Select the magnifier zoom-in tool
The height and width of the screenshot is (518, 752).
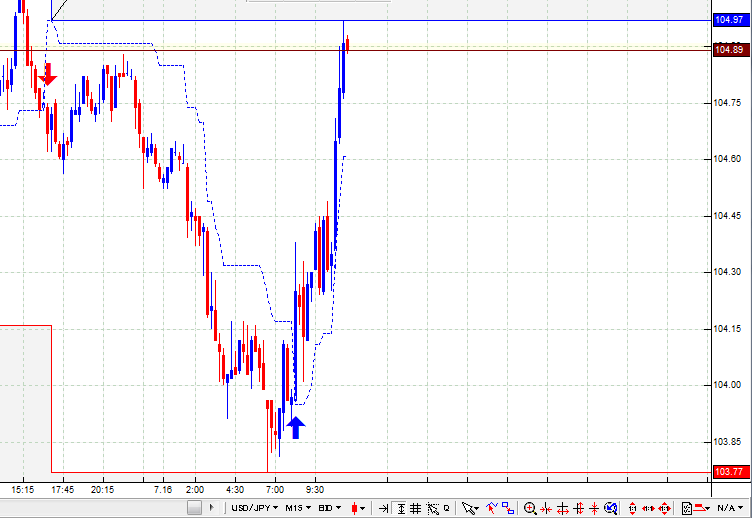point(529,508)
